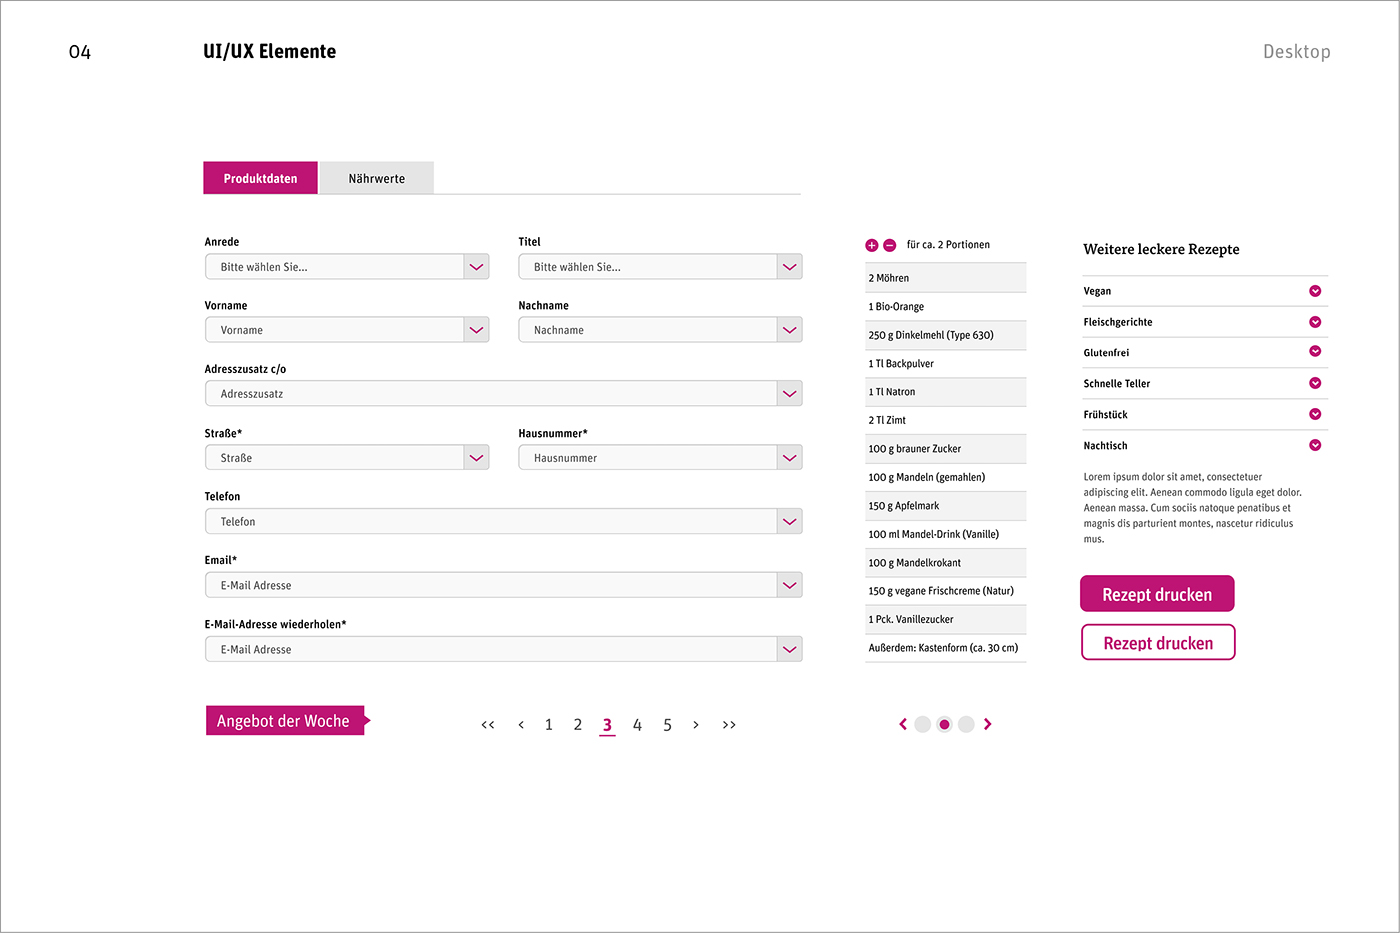Select the Produktdaten tab
Image resolution: width=1400 pixels, height=933 pixels.
pos(260,178)
